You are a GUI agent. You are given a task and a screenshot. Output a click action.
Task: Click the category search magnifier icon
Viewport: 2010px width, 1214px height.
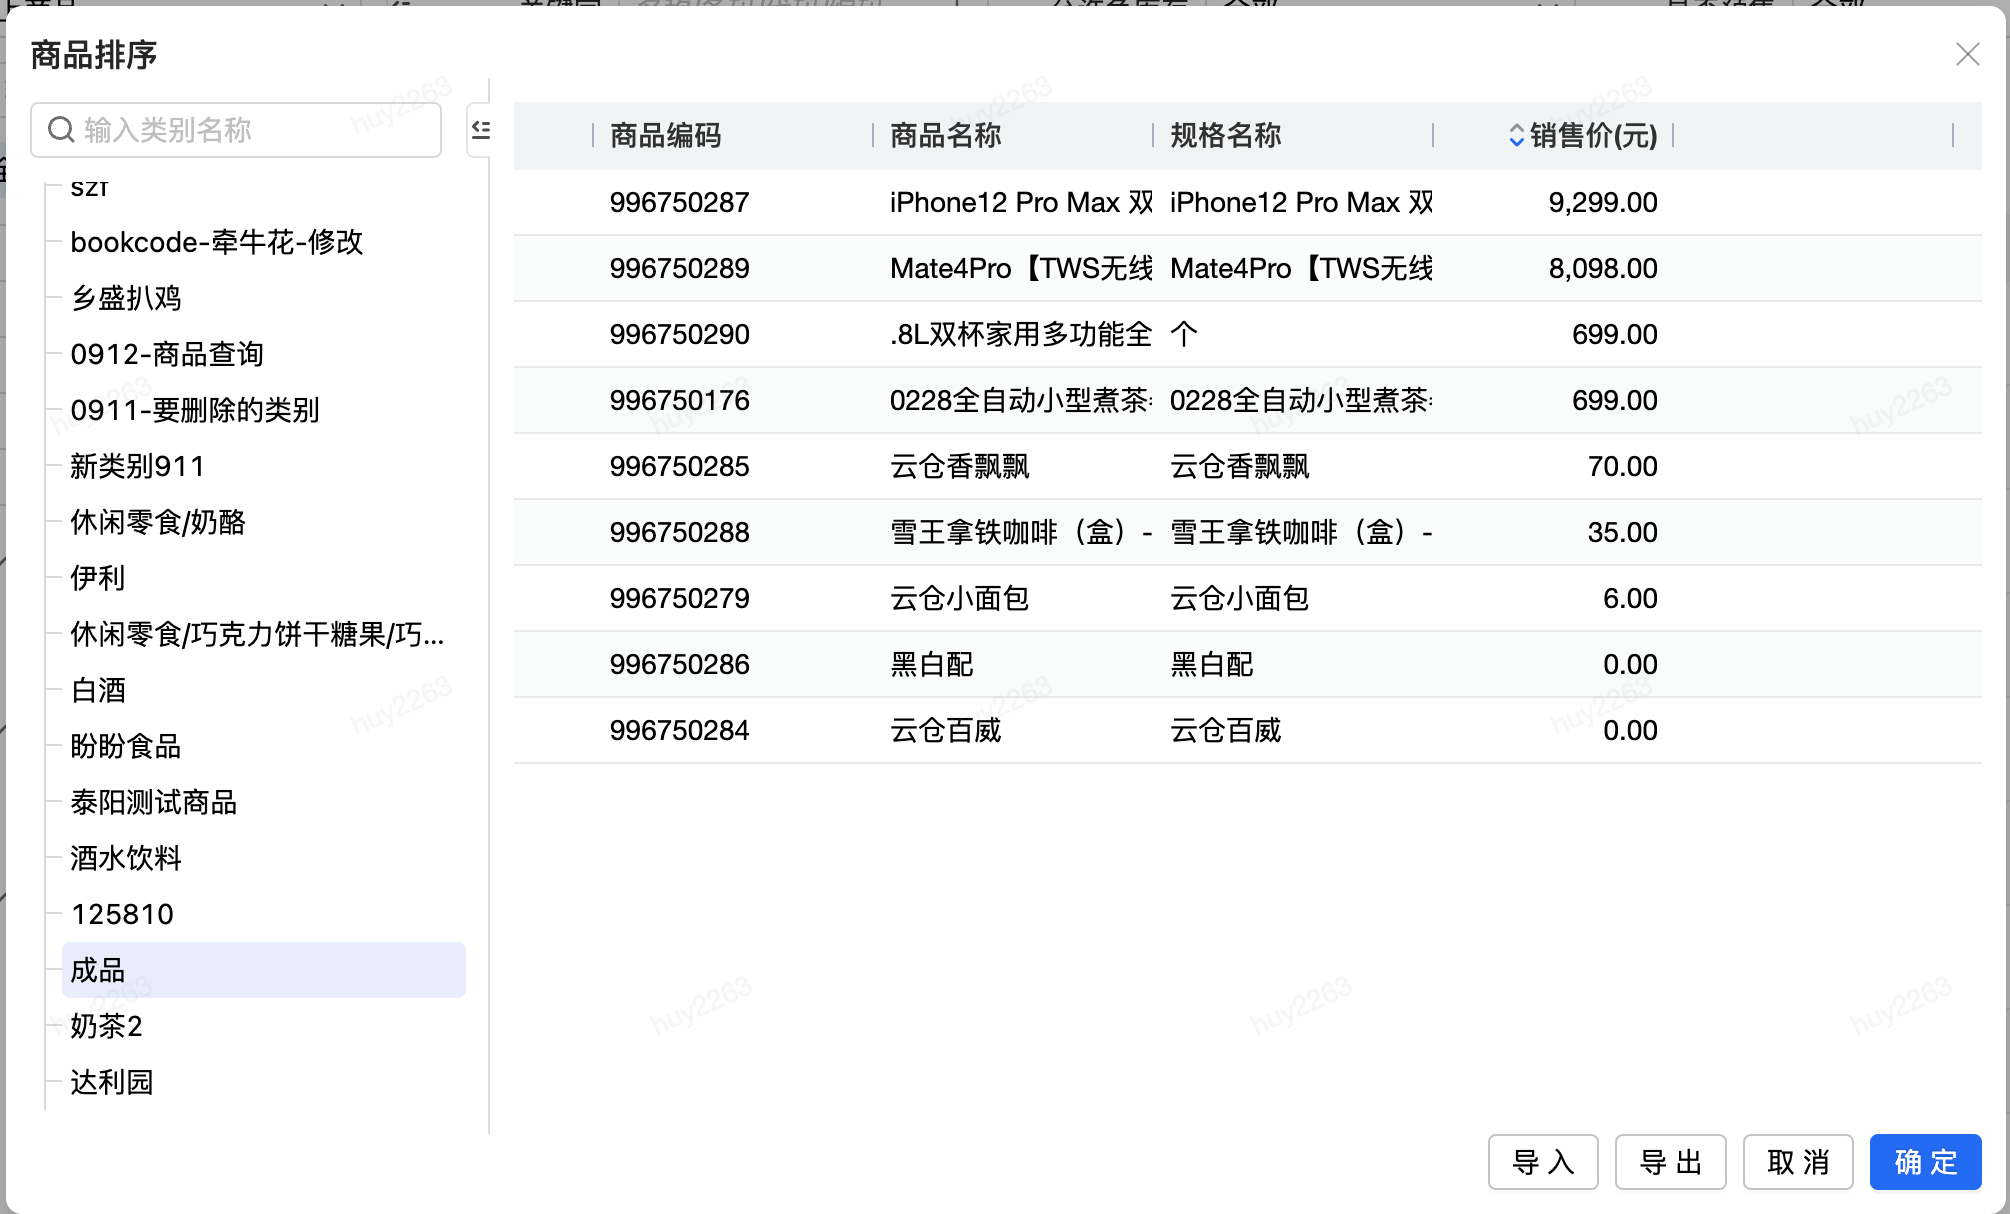[x=61, y=130]
